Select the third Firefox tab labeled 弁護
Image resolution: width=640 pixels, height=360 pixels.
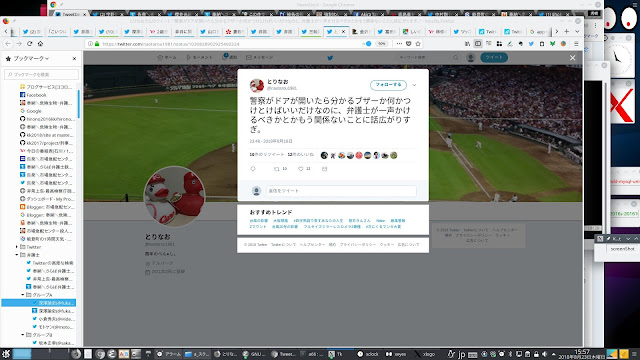tap(82, 31)
